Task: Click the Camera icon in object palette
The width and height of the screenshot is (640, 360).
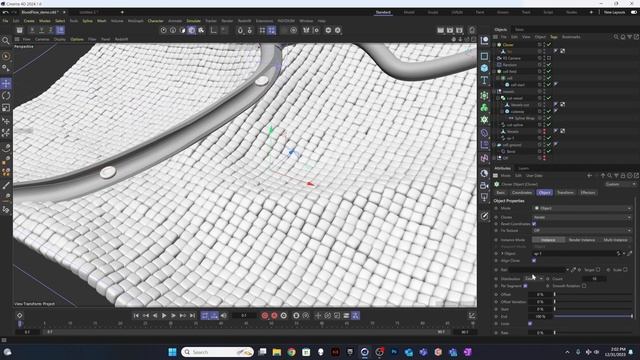Action: click(484, 186)
